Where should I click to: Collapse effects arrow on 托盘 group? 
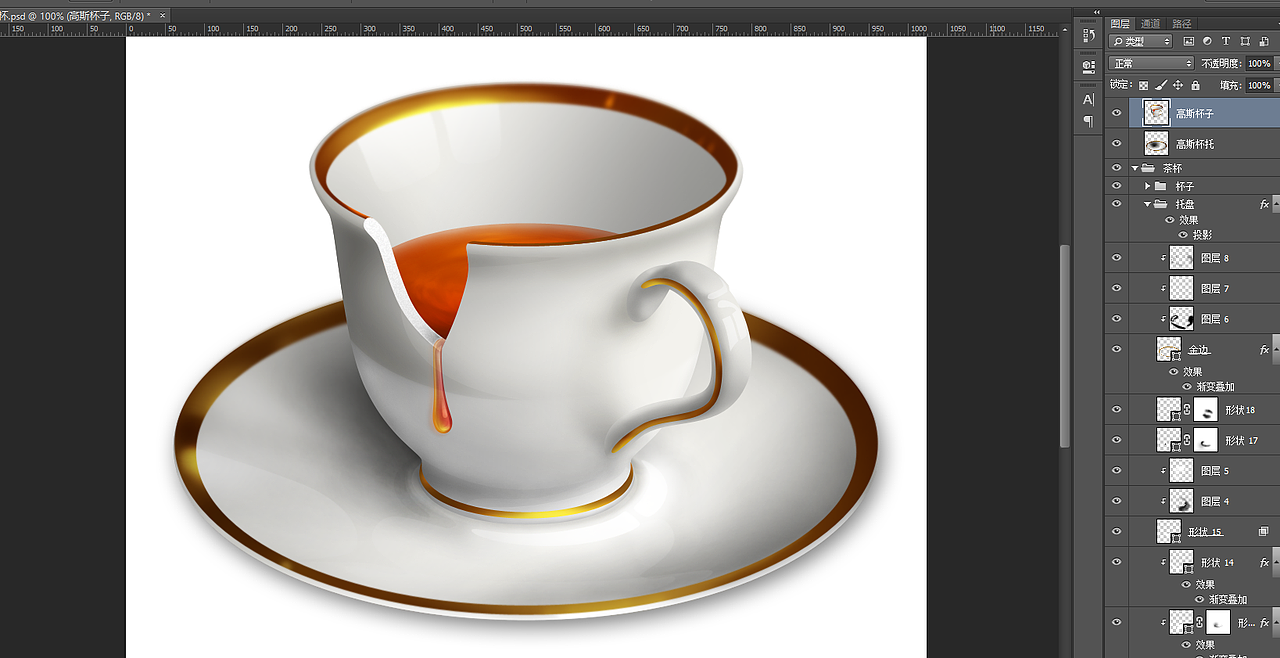1275,204
